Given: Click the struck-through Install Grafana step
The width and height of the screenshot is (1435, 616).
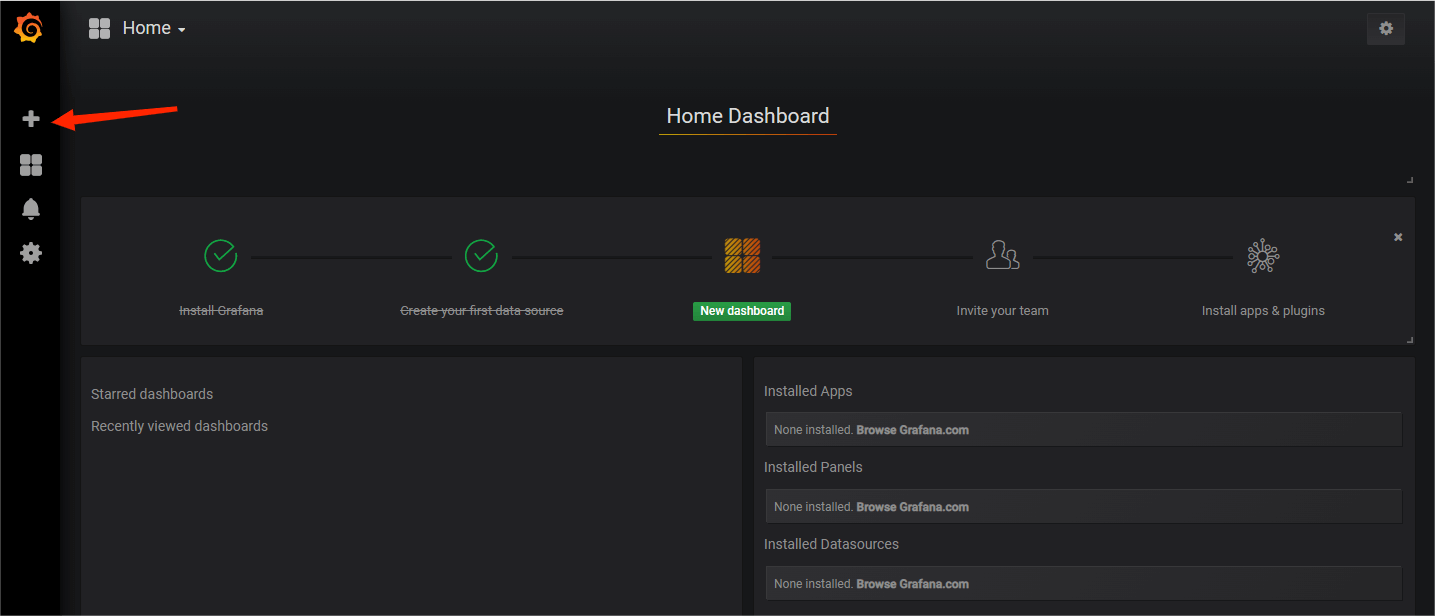Looking at the screenshot, I should click(x=221, y=311).
